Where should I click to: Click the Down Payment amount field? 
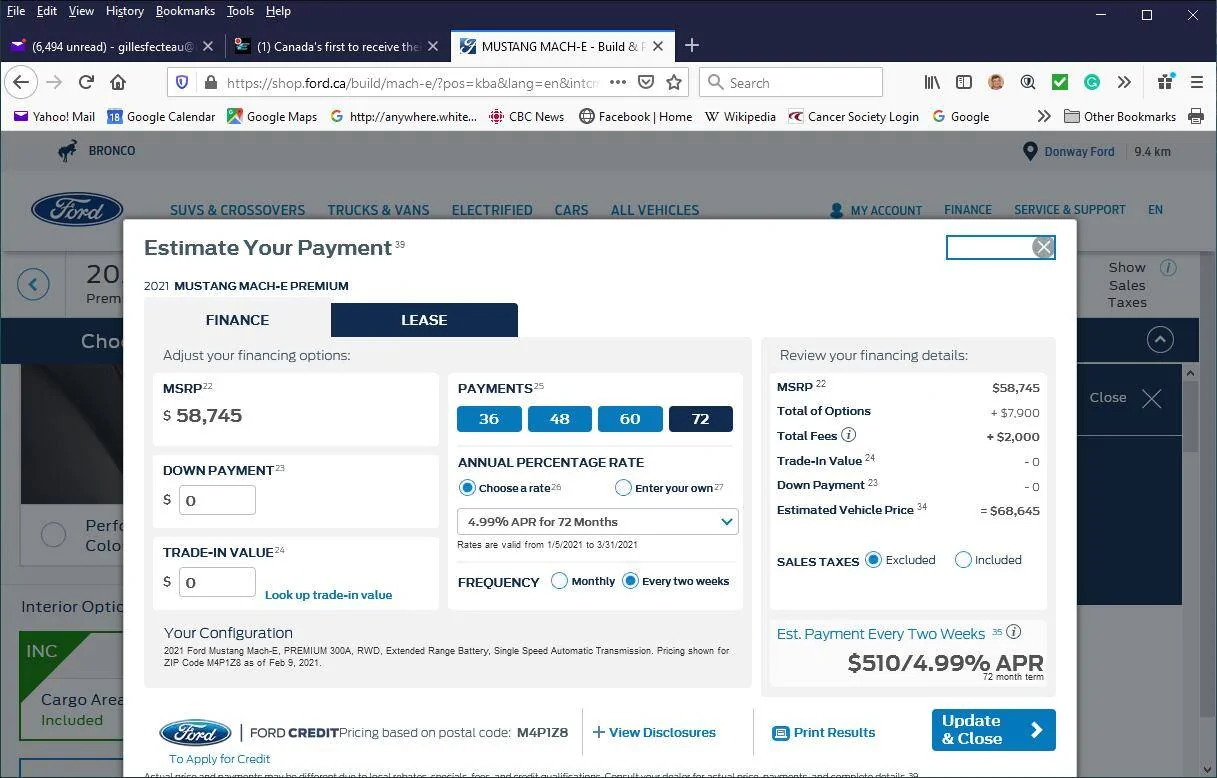tap(217, 500)
